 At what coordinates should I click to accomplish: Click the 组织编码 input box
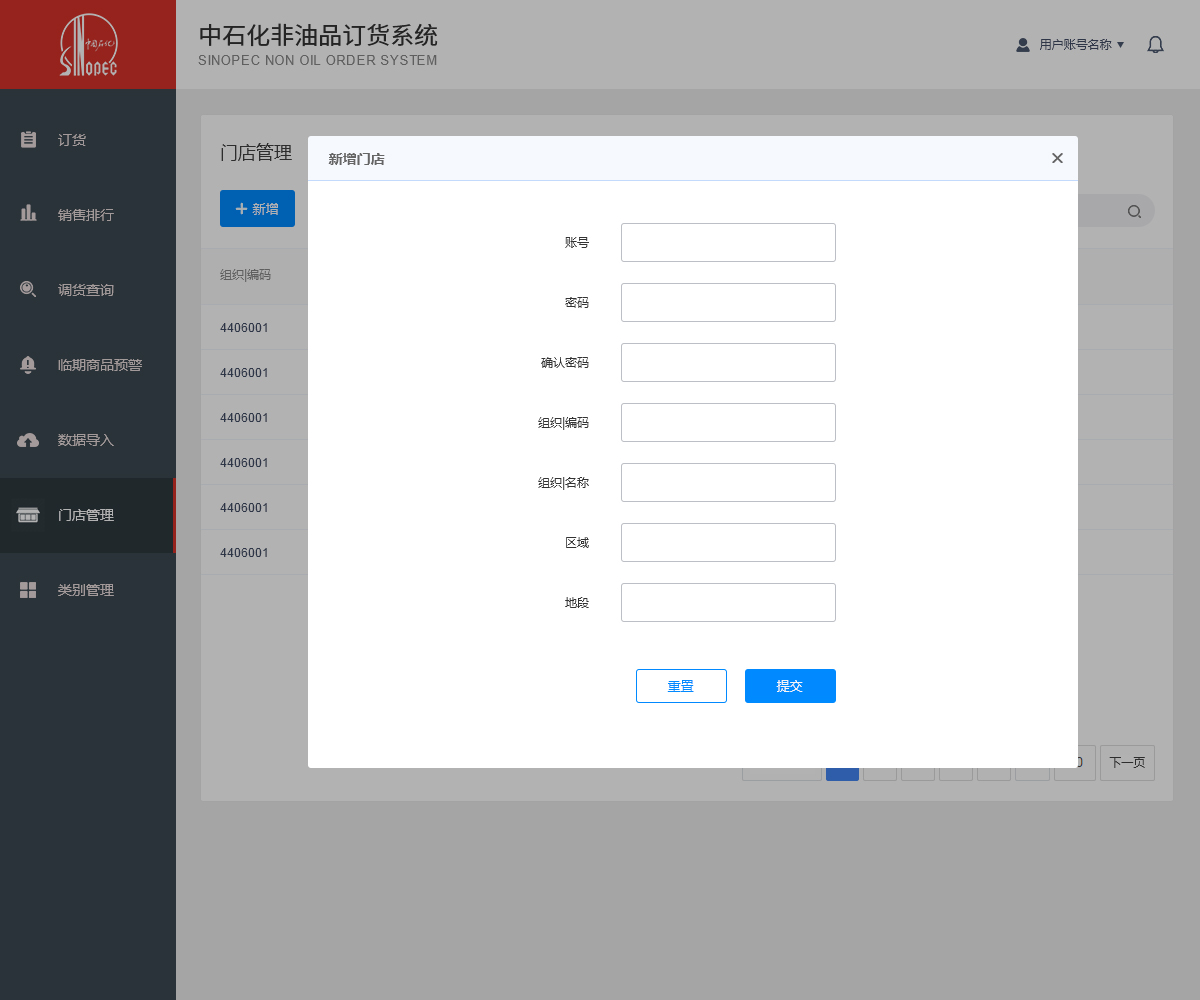[728, 422]
